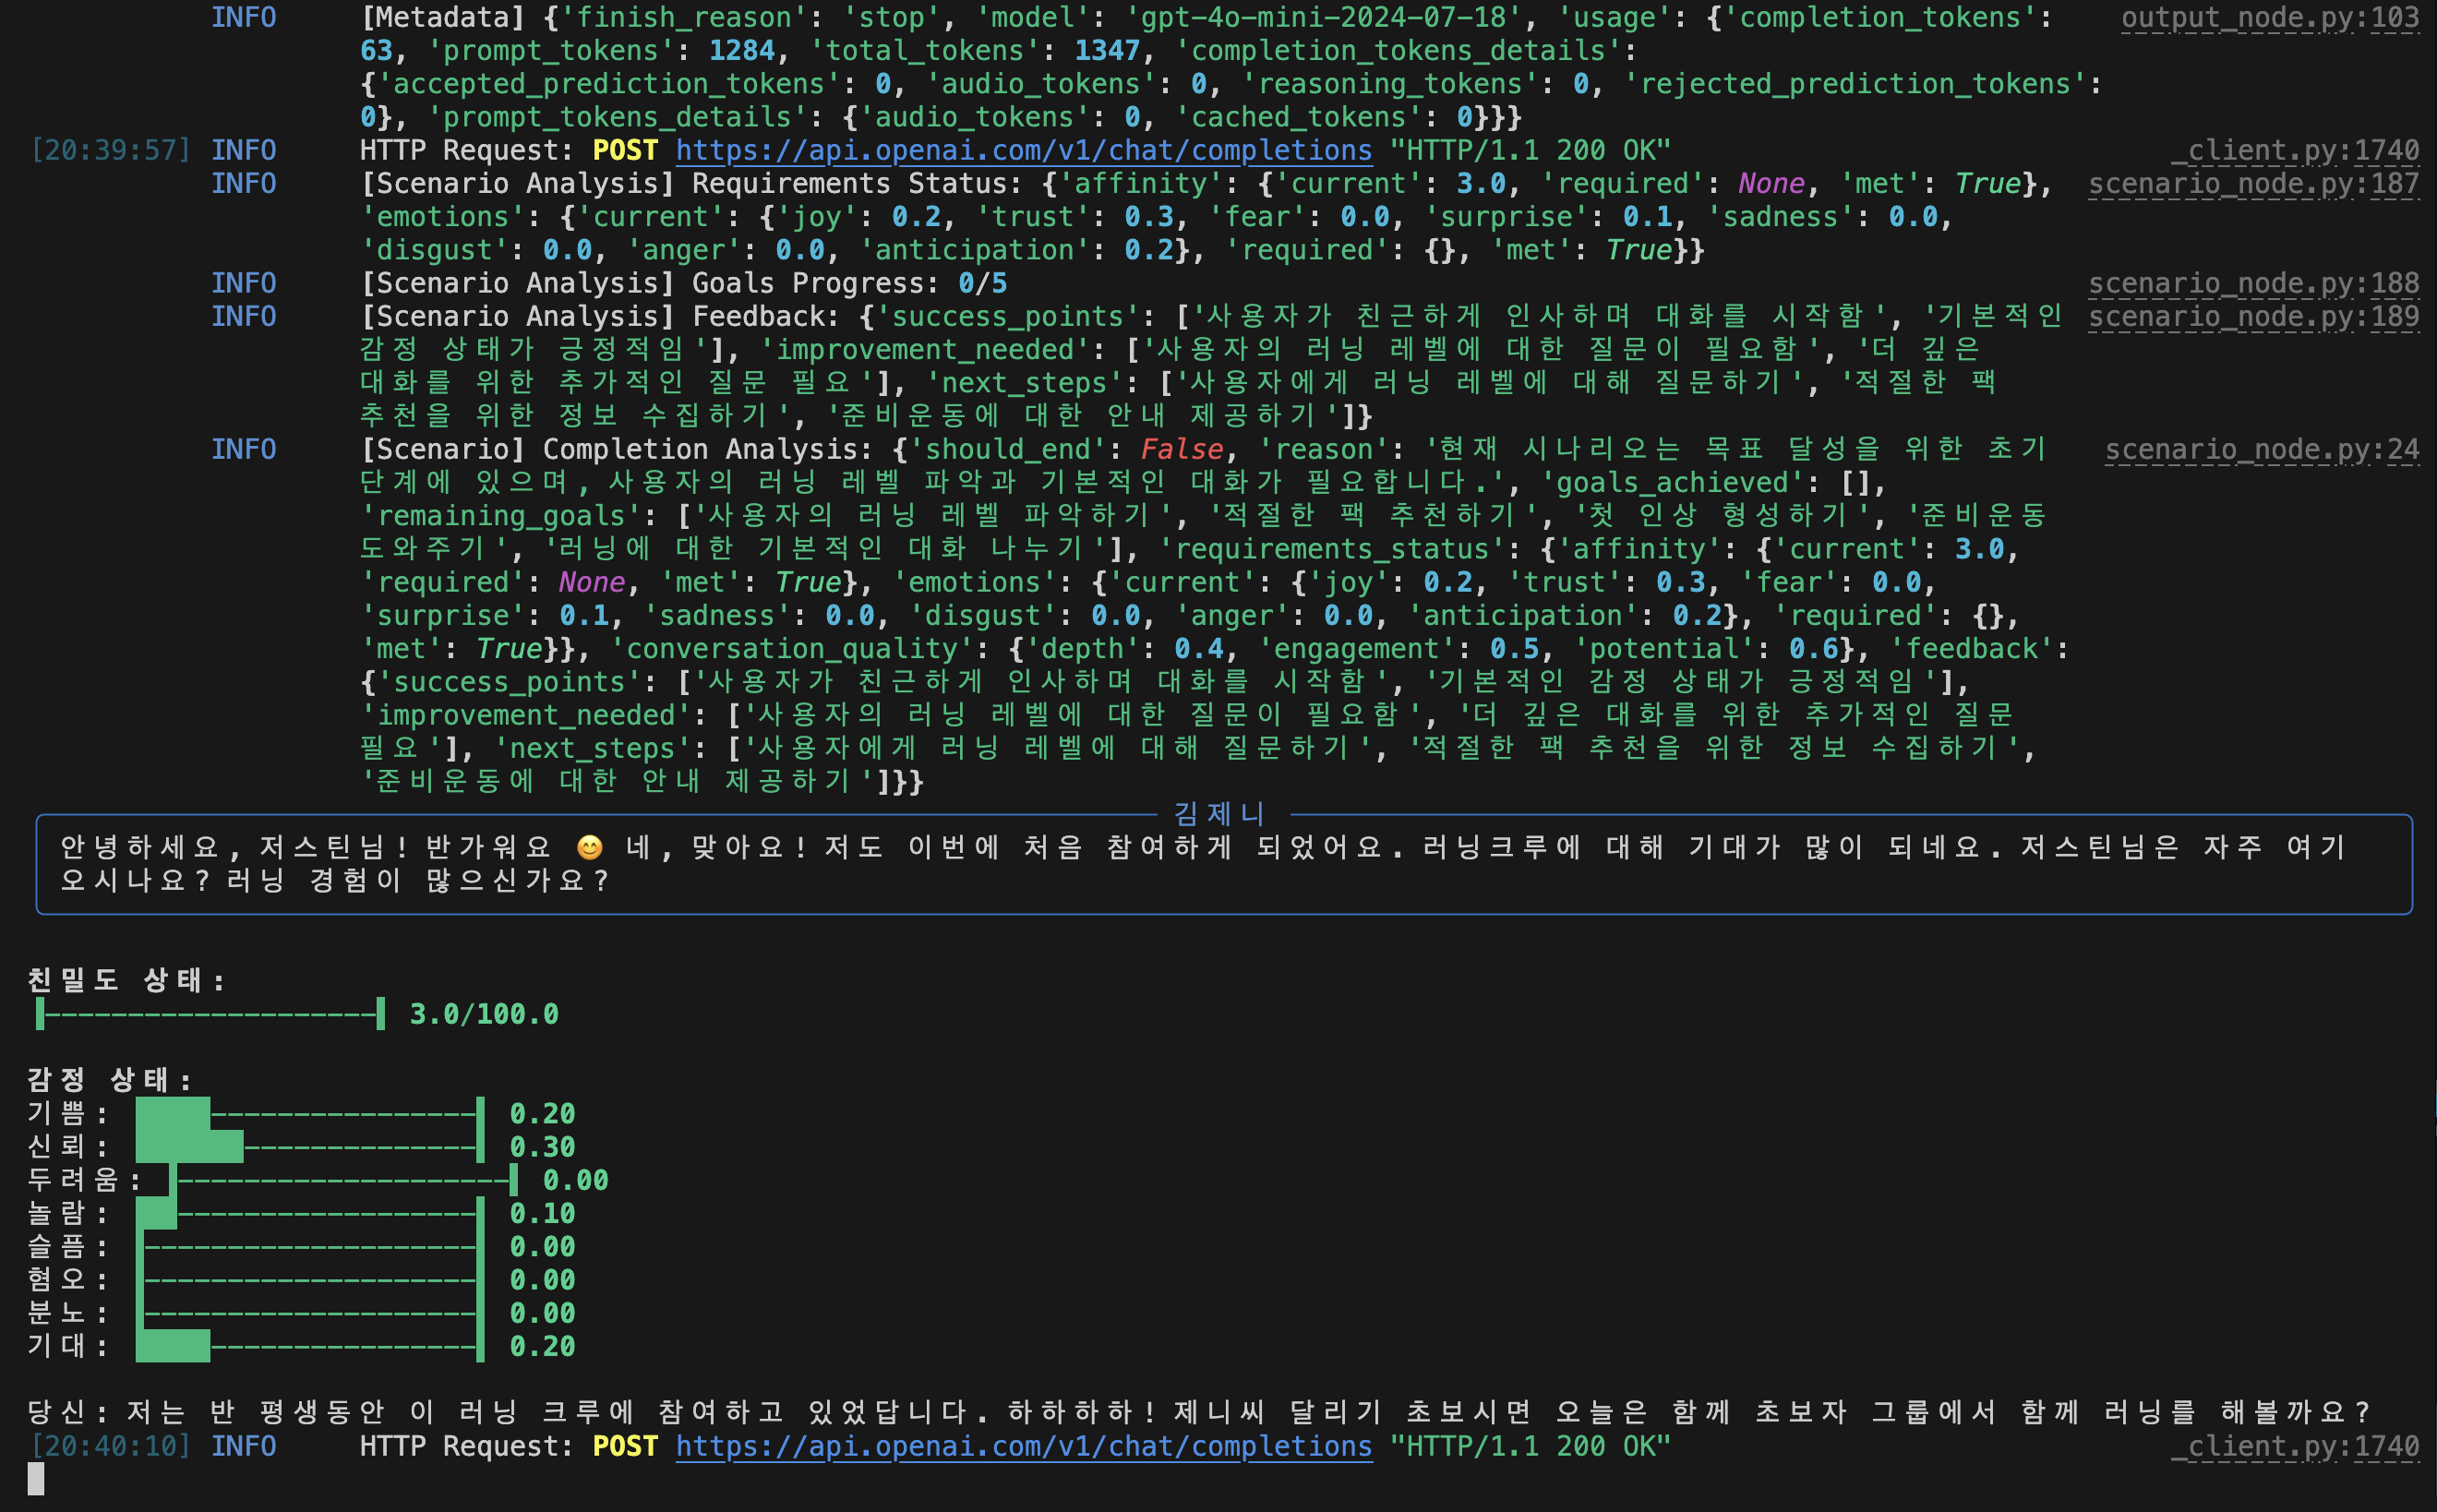This screenshot has height=1512, width=2437.
Task: Click the smiling emoji in 김제니's message
Action: click(x=590, y=848)
